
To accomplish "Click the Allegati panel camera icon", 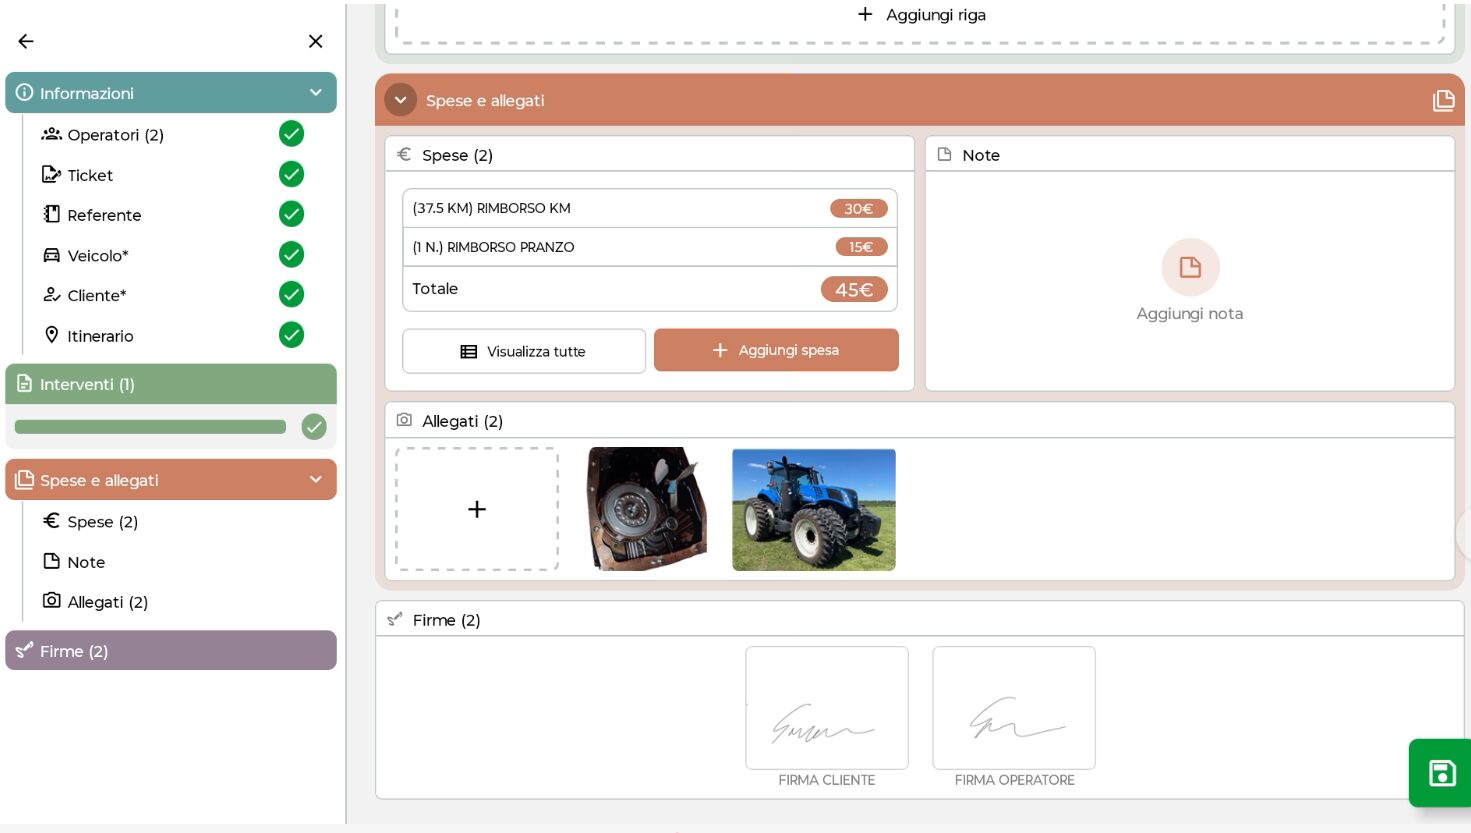I will pos(404,420).
